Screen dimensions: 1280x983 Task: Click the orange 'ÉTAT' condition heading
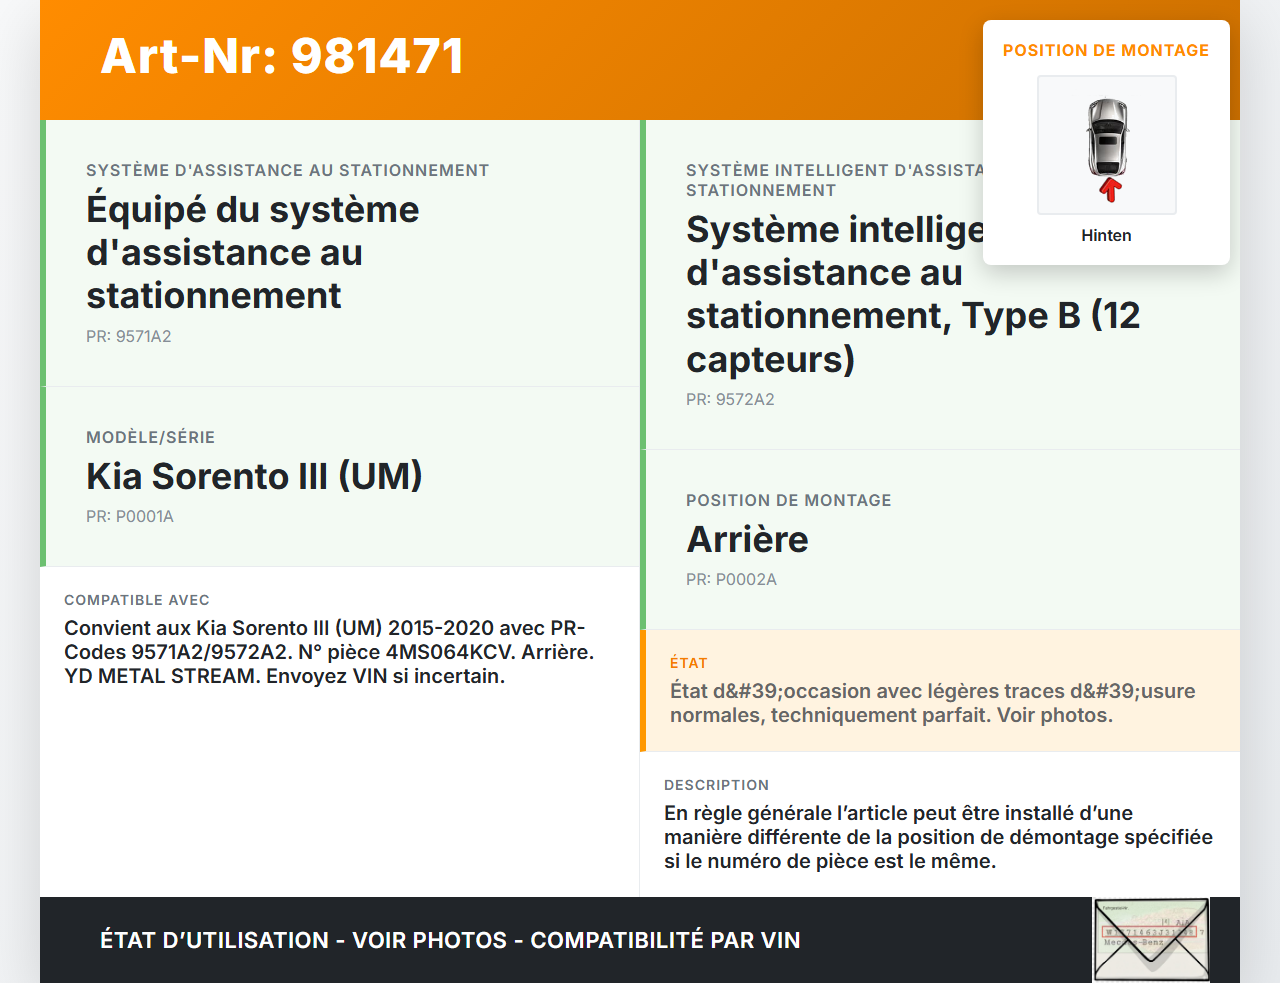tap(688, 663)
